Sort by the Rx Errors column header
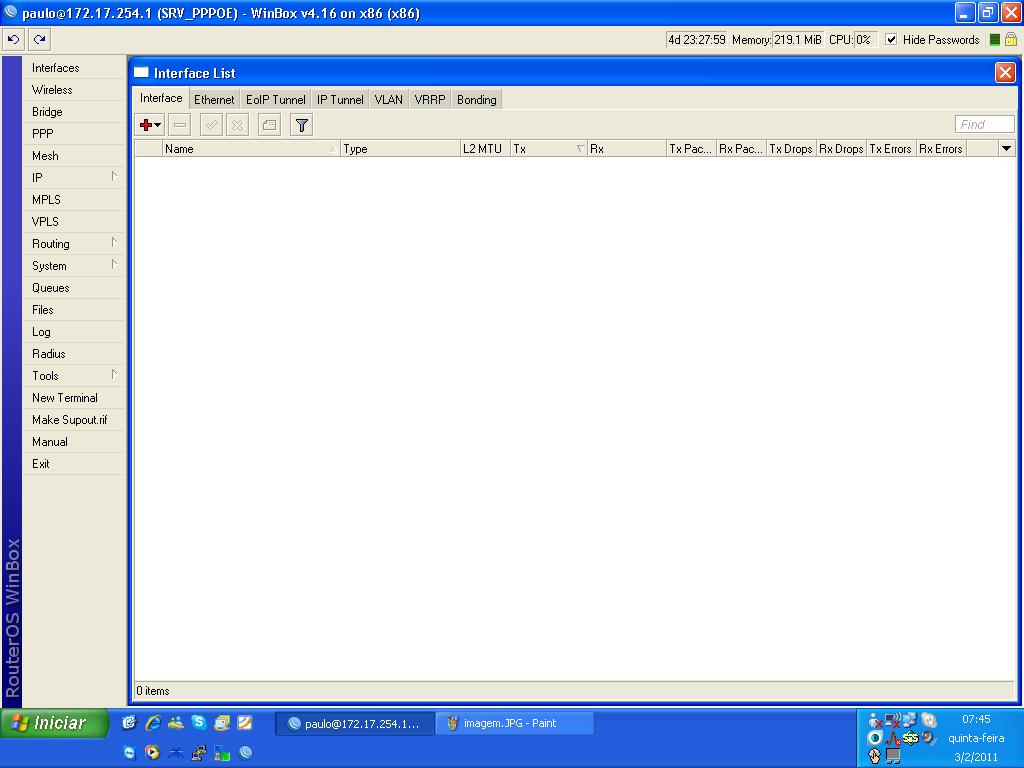 (x=941, y=149)
